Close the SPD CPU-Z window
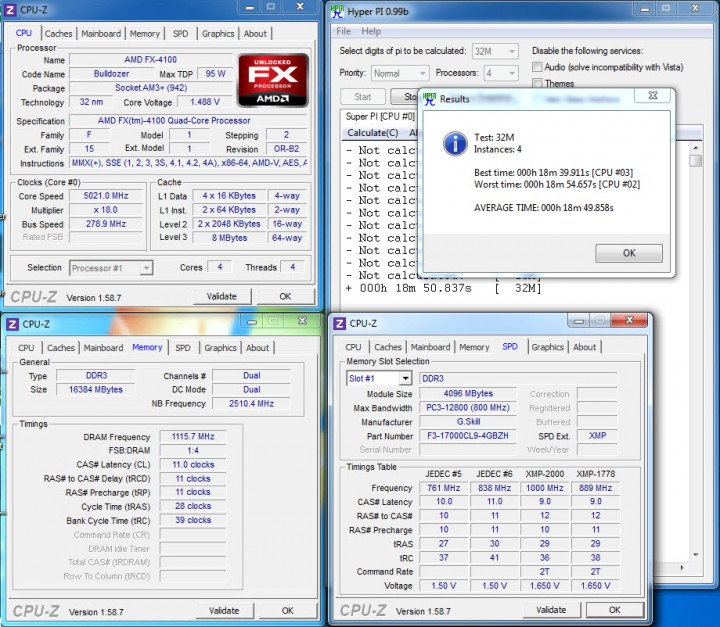720x627 pixels. tap(629, 320)
